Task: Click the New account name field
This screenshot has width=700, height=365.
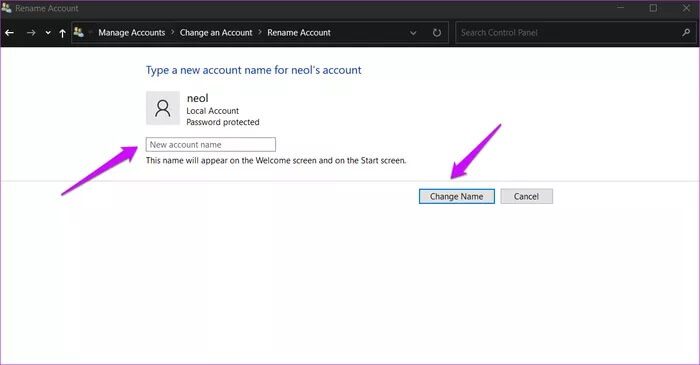Action: click(x=211, y=145)
